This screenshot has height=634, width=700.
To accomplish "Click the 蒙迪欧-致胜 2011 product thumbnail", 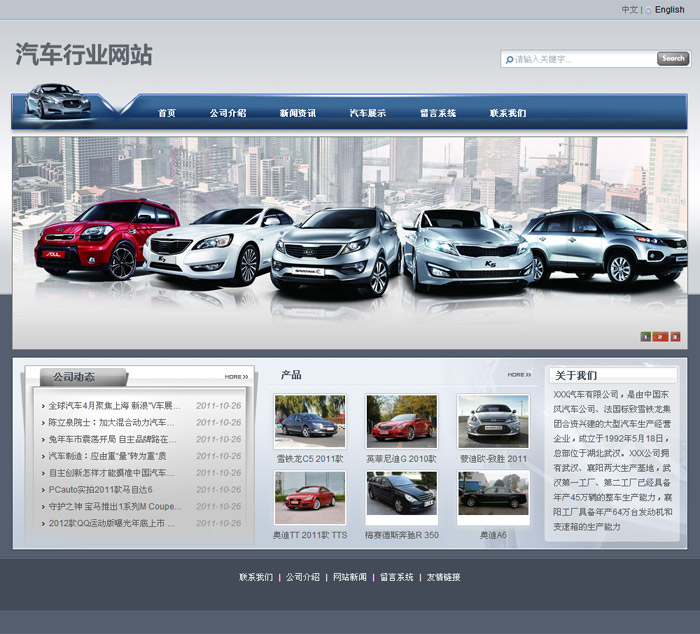I will tap(493, 421).
